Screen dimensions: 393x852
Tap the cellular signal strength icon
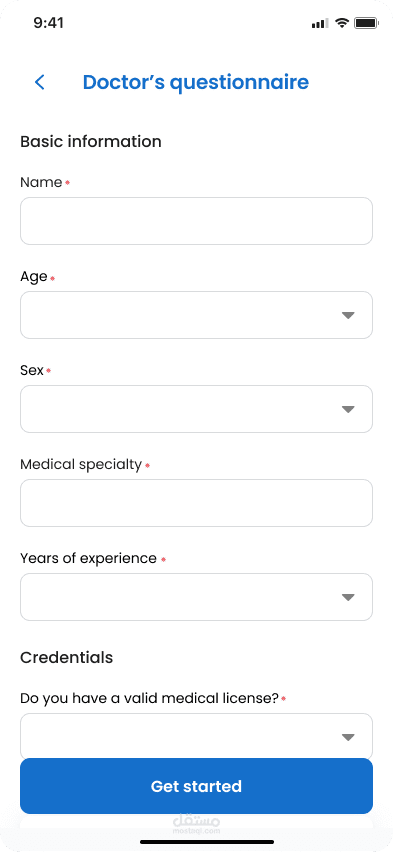click(320, 23)
